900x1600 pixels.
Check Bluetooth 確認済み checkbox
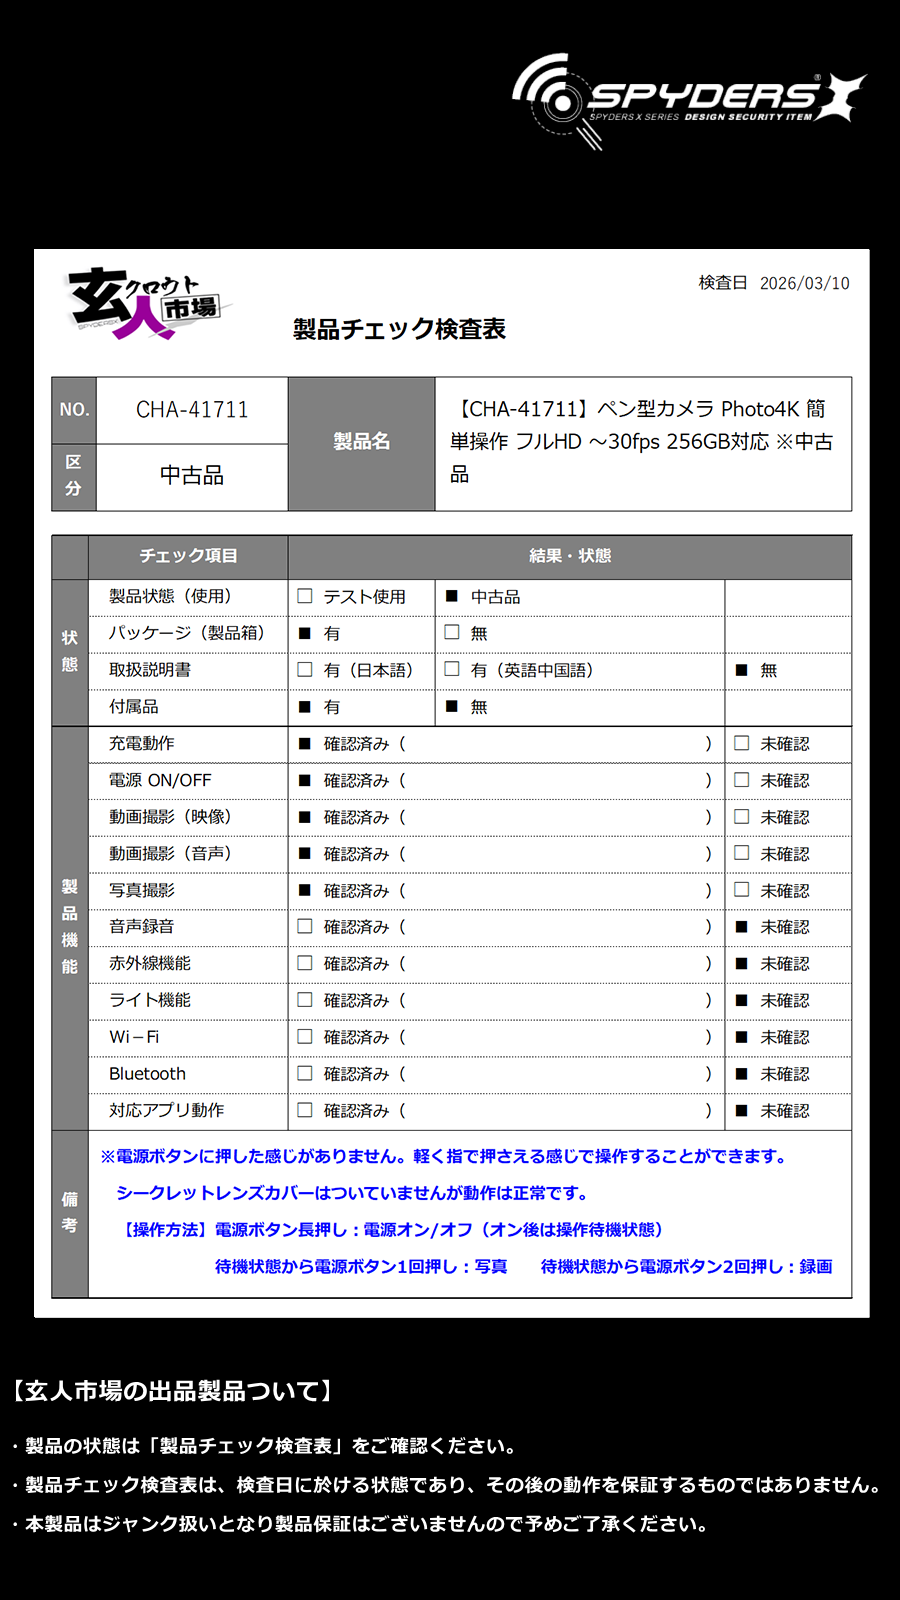[x=305, y=1073]
